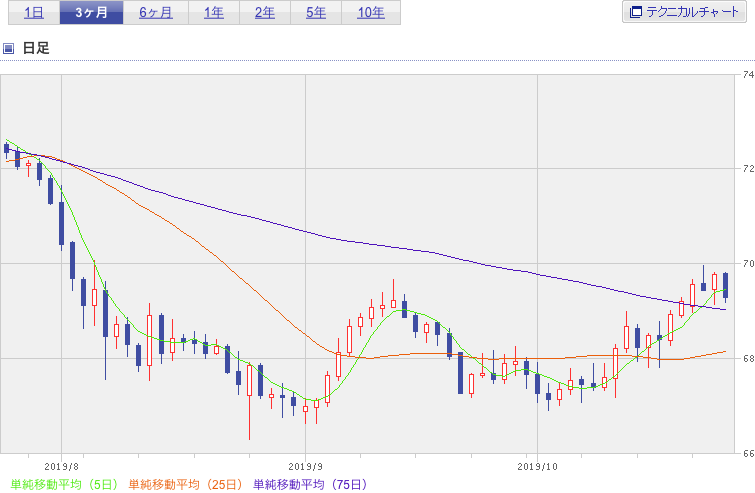
Task: Click the 単純移動平均（25日） legend label
Action: point(185,484)
